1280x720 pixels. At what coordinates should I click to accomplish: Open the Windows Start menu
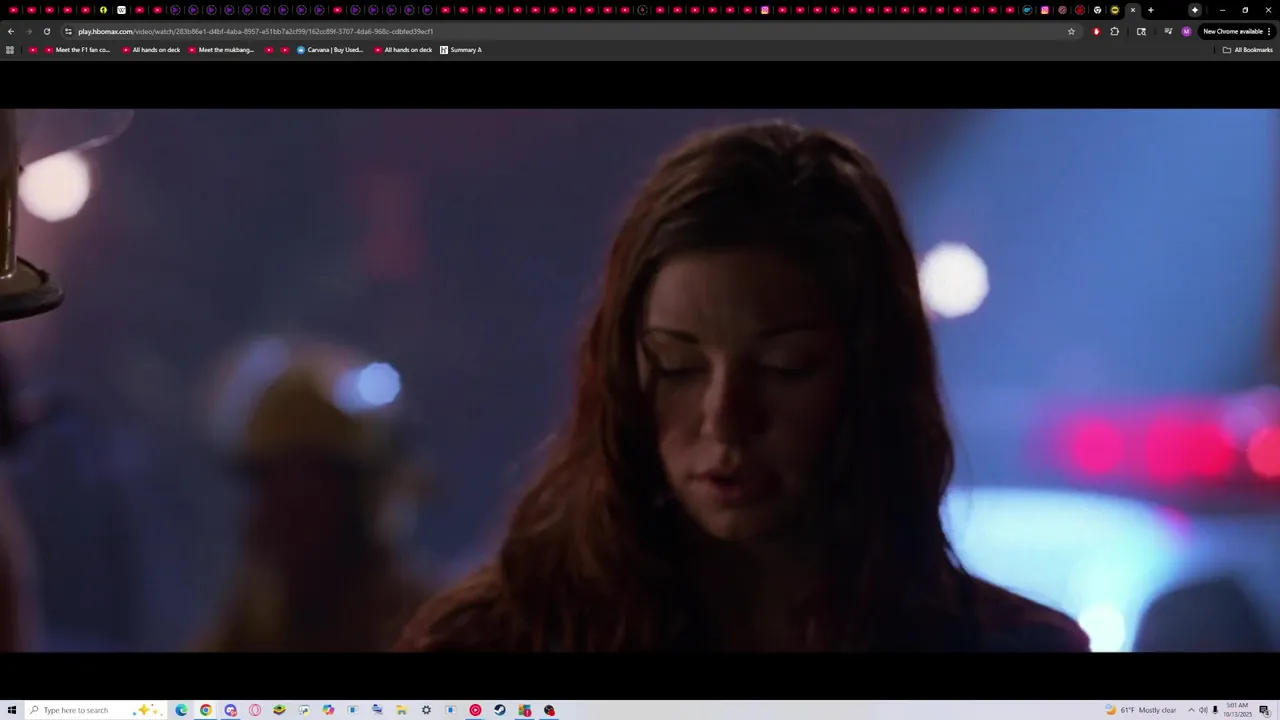[12, 710]
